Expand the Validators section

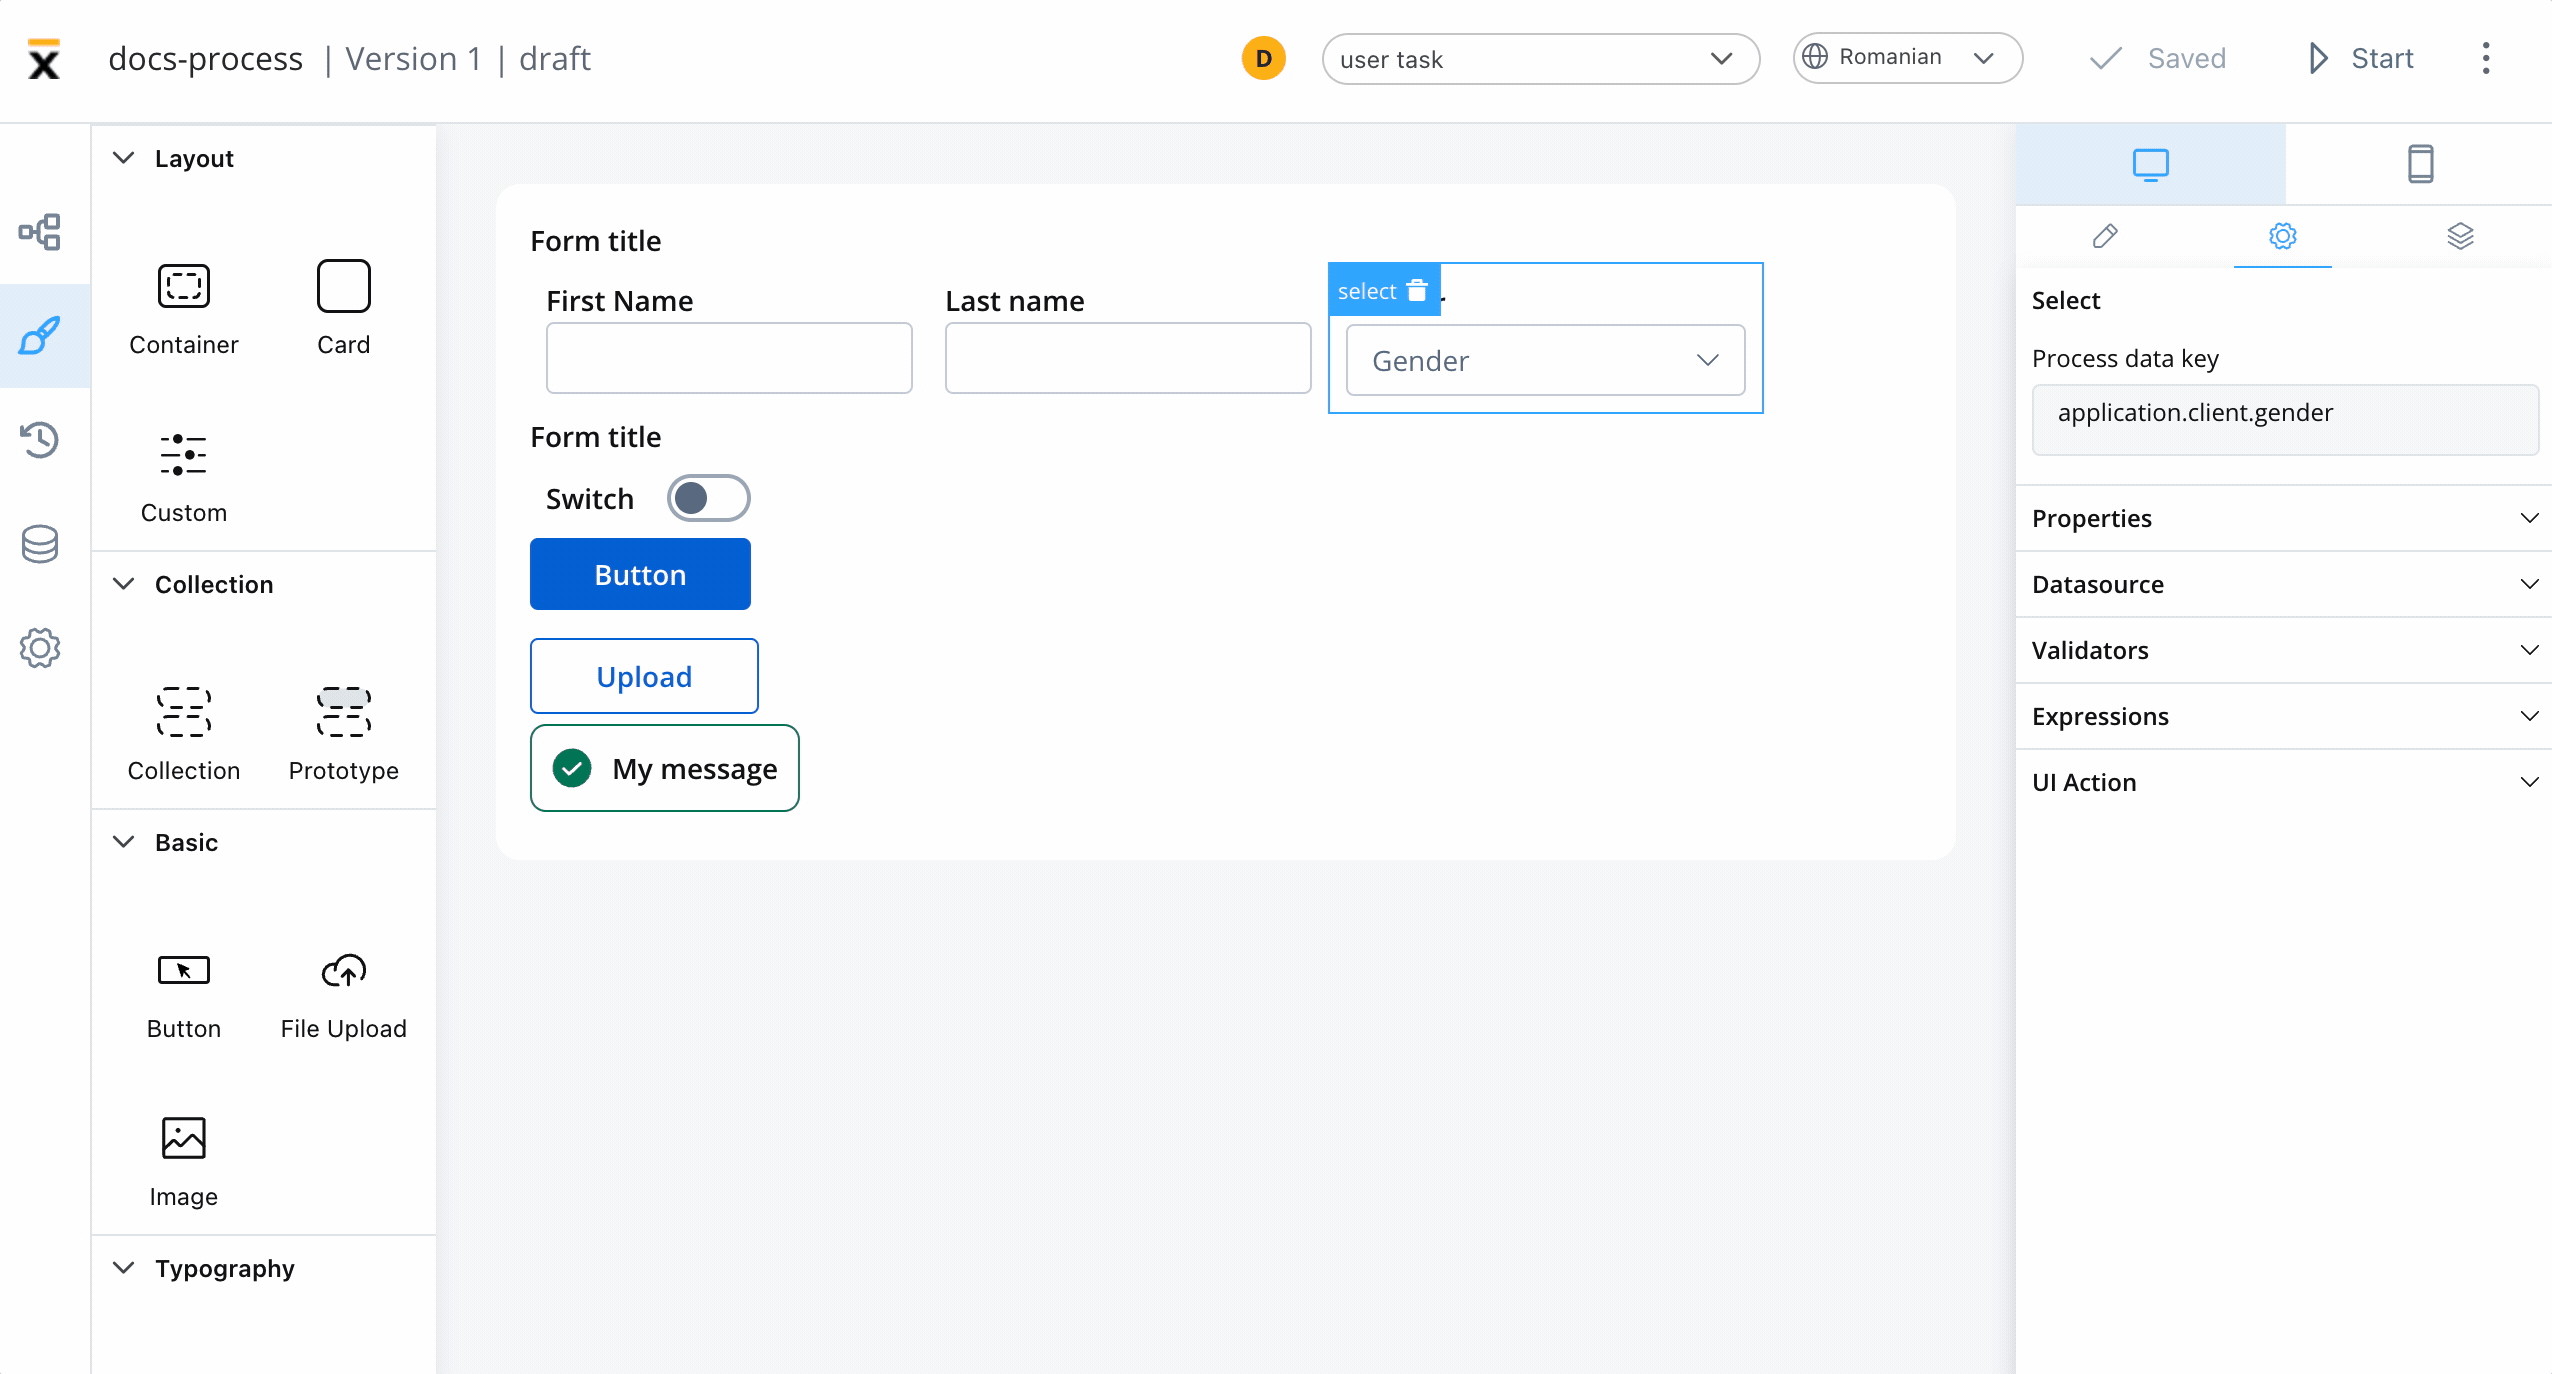point(2284,650)
